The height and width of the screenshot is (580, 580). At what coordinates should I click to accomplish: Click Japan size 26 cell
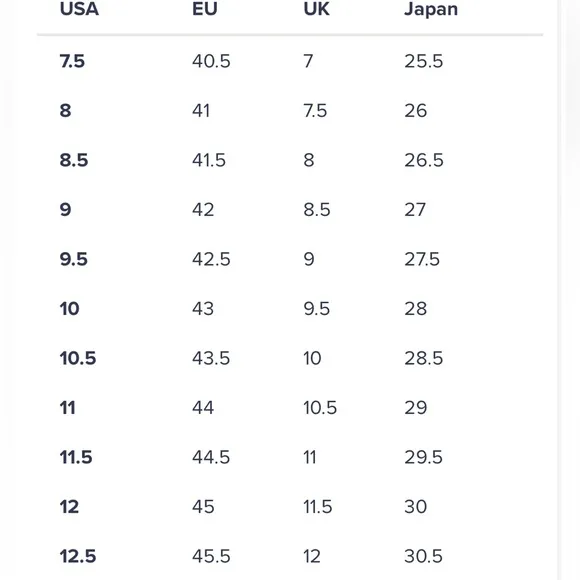pos(416,111)
